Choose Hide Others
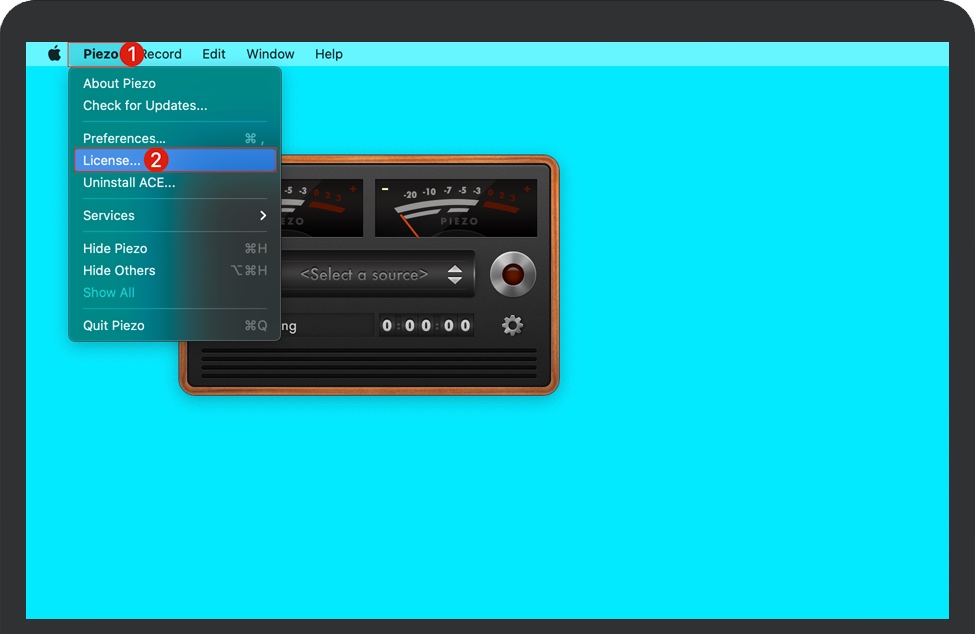 pos(175,270)
